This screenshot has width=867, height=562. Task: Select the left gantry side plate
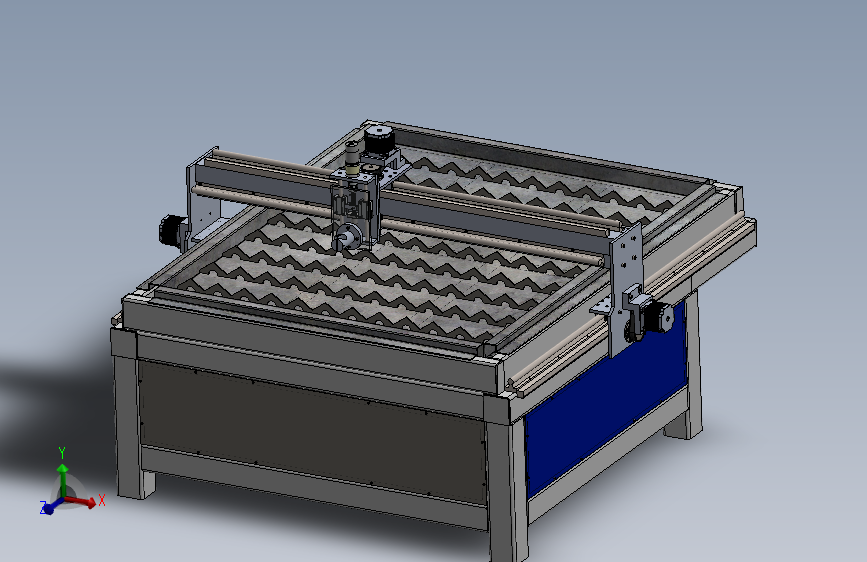point(202,196)
